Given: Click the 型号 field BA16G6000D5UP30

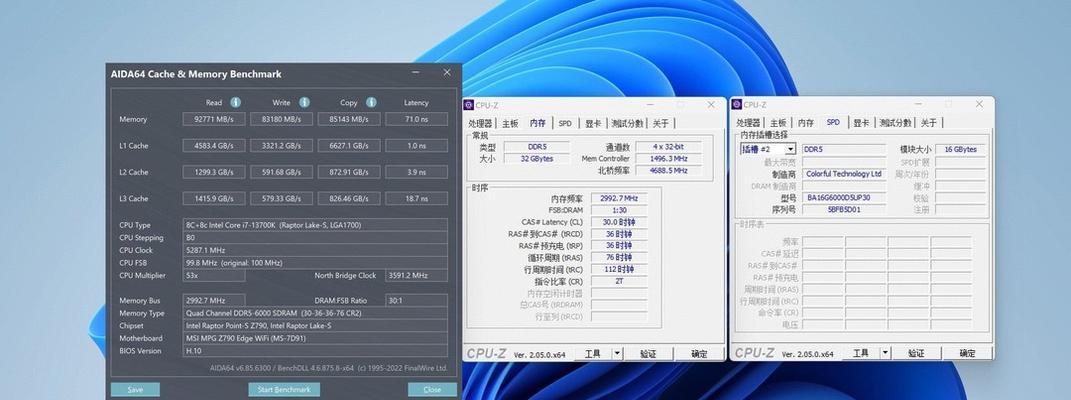Looking at the screenshot, I should tap(844, 198).
